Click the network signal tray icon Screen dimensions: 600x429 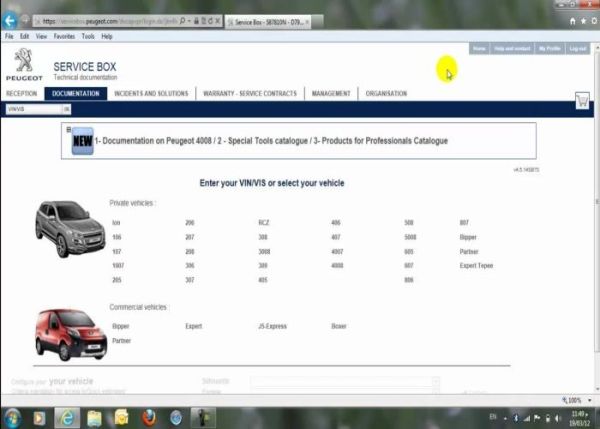pos(527,418)
